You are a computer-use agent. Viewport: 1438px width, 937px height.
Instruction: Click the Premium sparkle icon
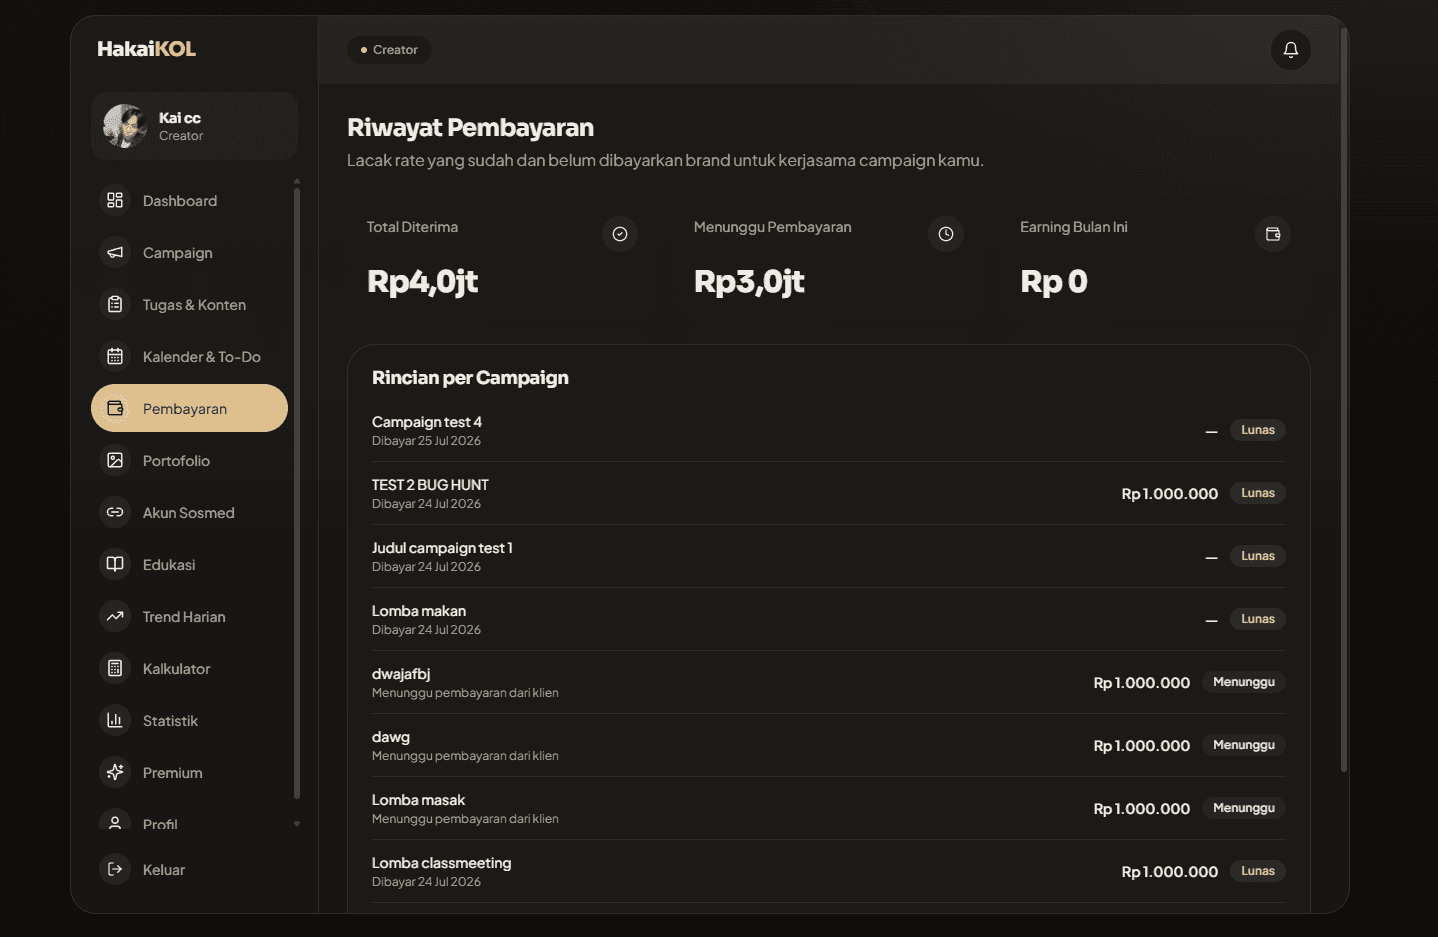tap(115, 772)
